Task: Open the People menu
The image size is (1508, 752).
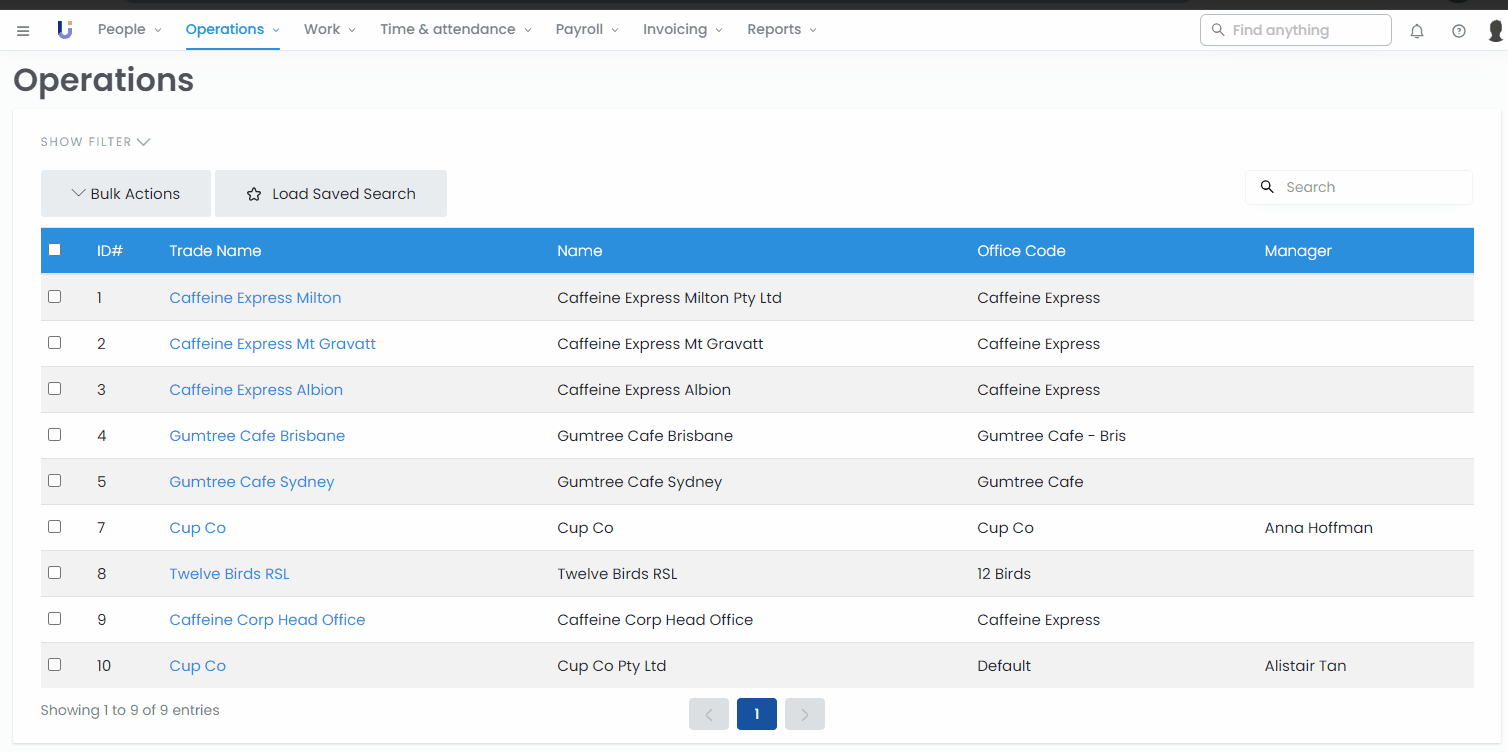Action: tap(129, 30)
